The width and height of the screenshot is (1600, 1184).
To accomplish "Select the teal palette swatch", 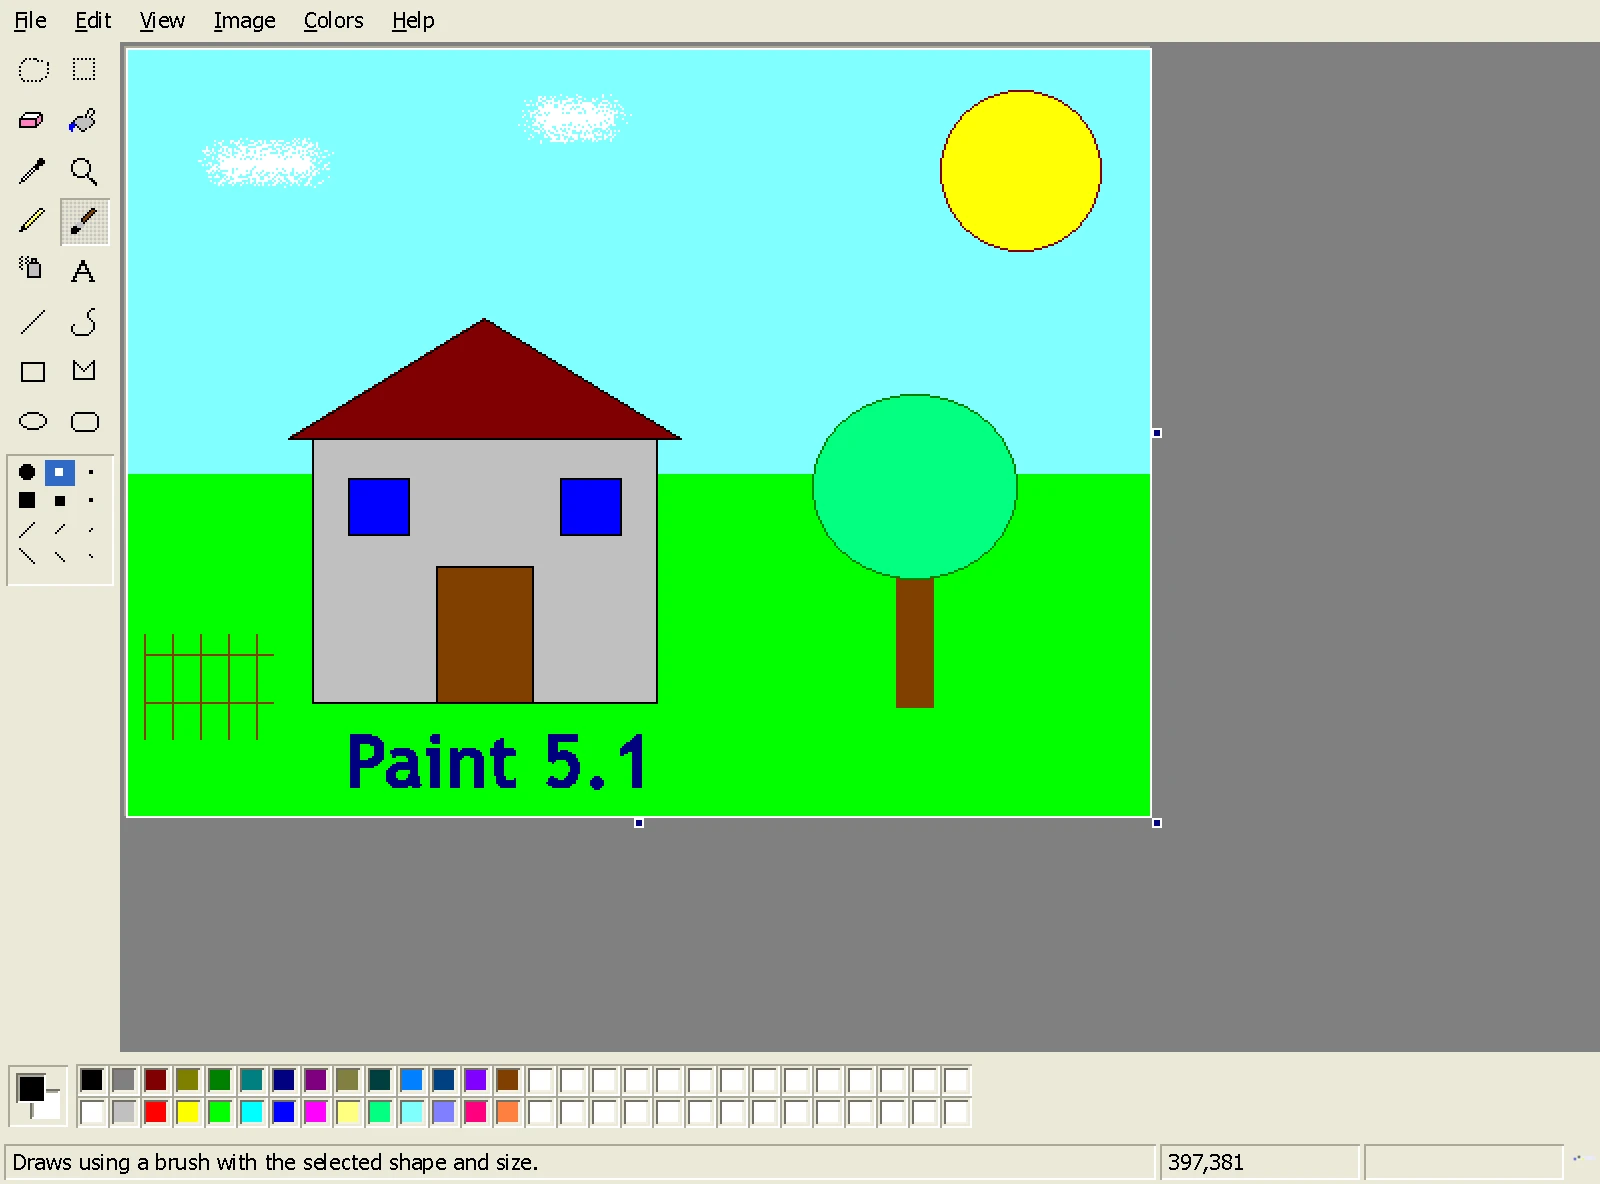I will 252,1080.
